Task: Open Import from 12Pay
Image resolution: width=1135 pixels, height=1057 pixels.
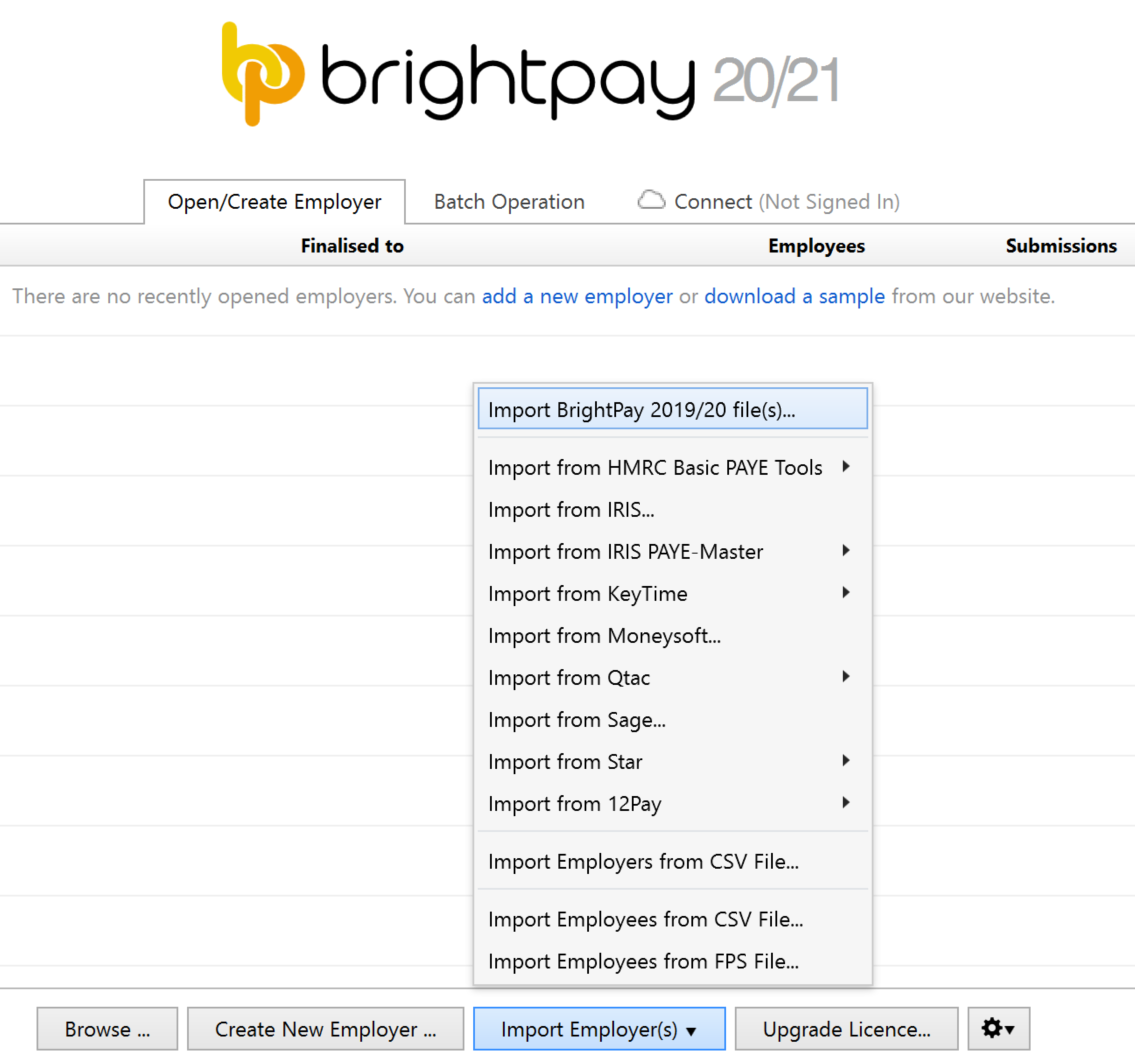Action: pos(672,804)
